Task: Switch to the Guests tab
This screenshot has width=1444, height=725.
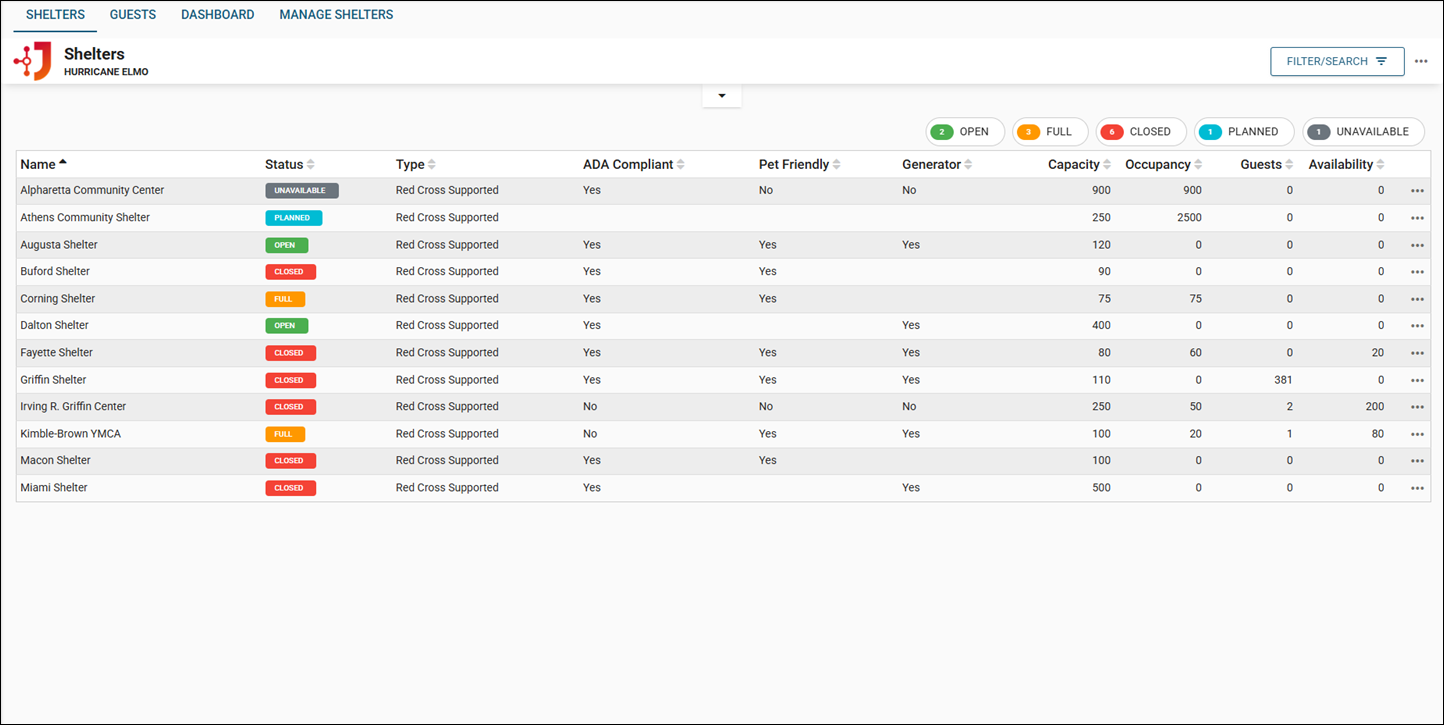Action: click(133, 15)
